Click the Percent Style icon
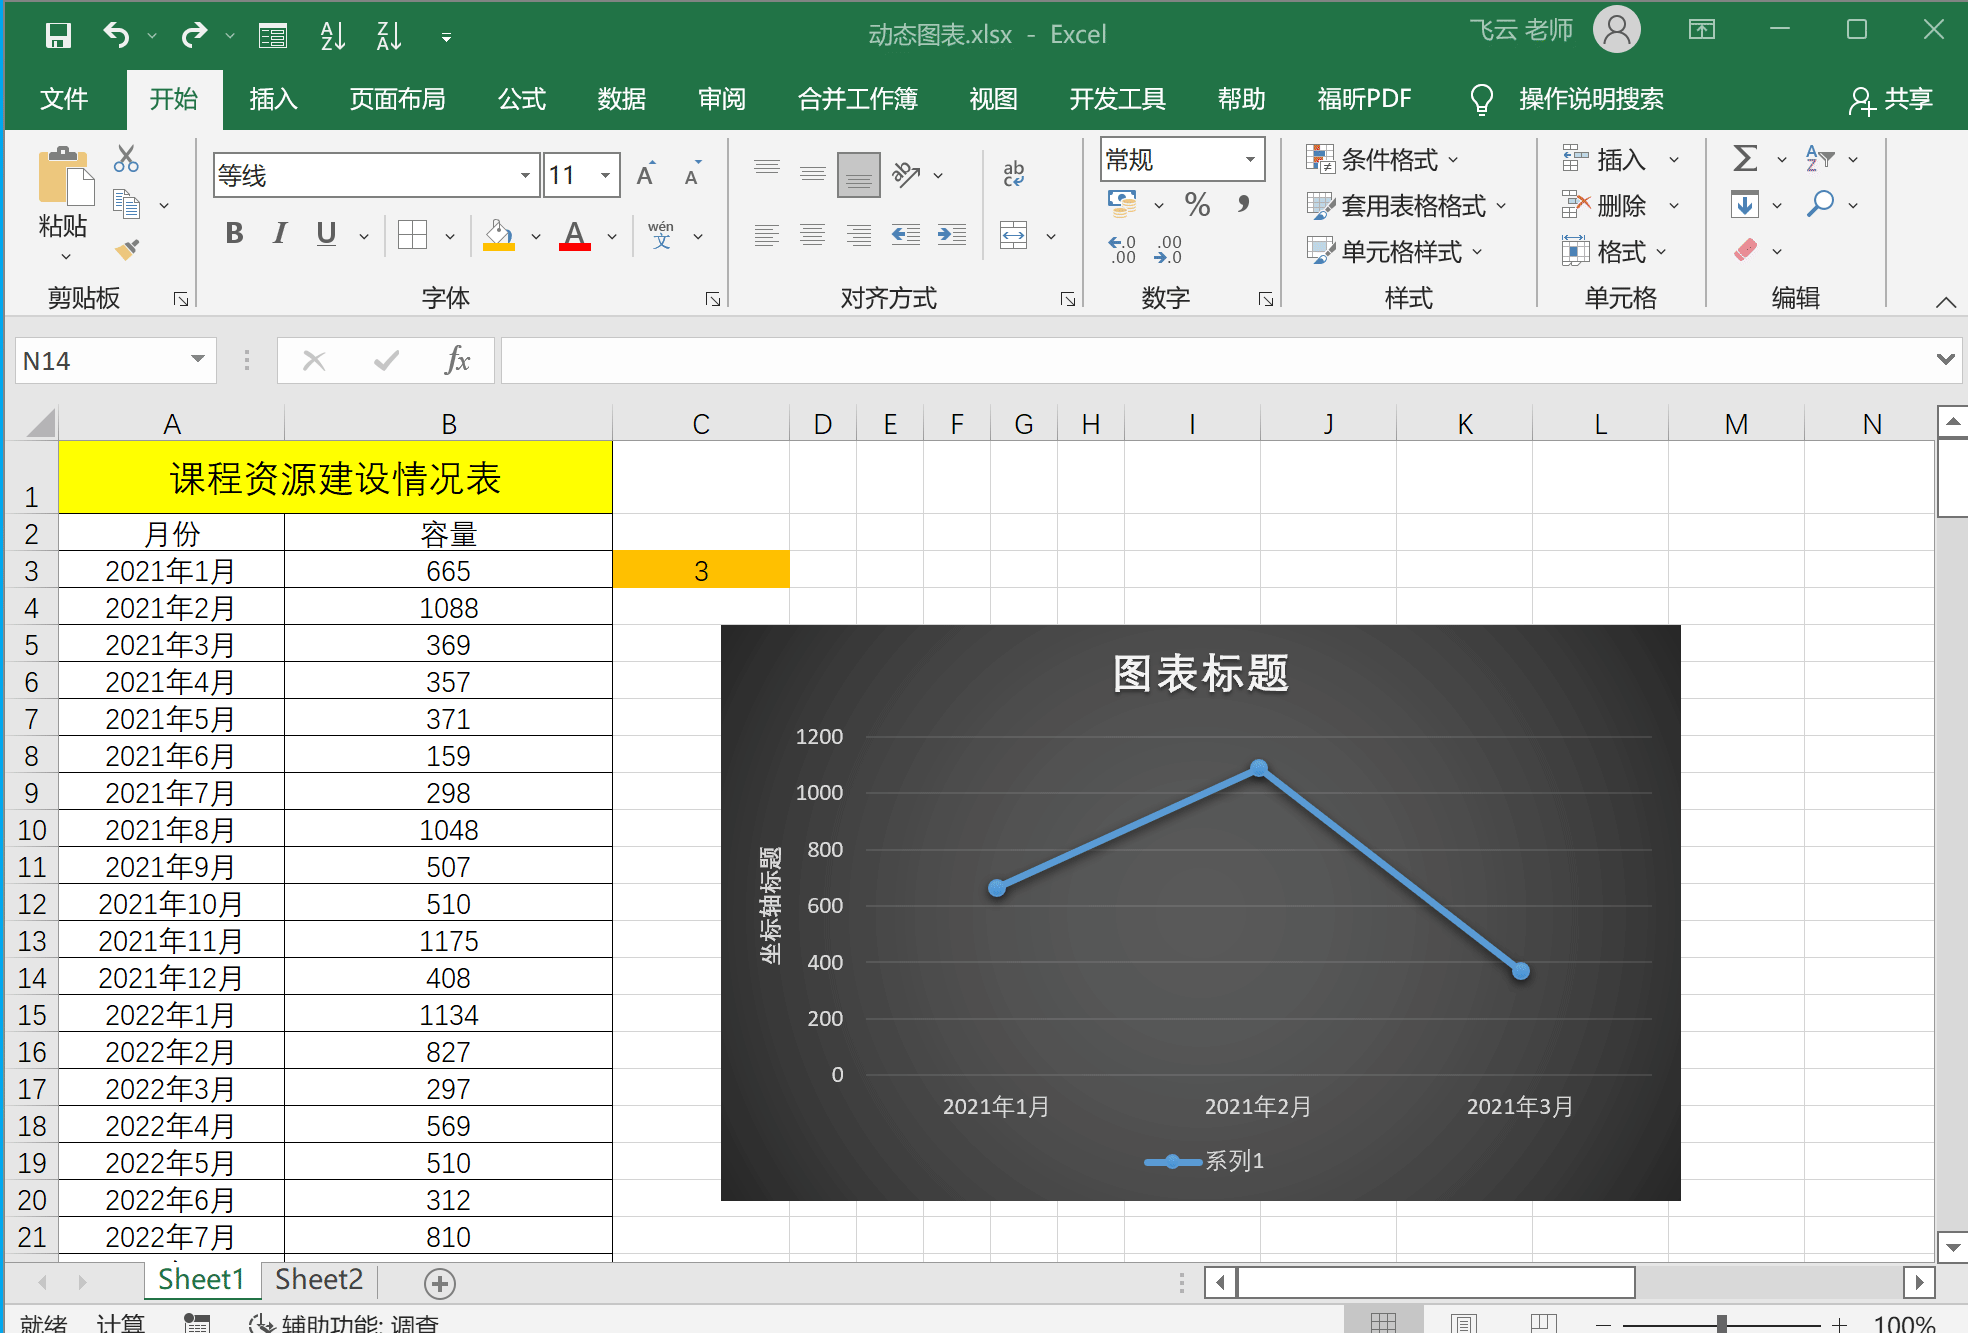Screen dimensions: 1968x1333 tap(1197, 205)
